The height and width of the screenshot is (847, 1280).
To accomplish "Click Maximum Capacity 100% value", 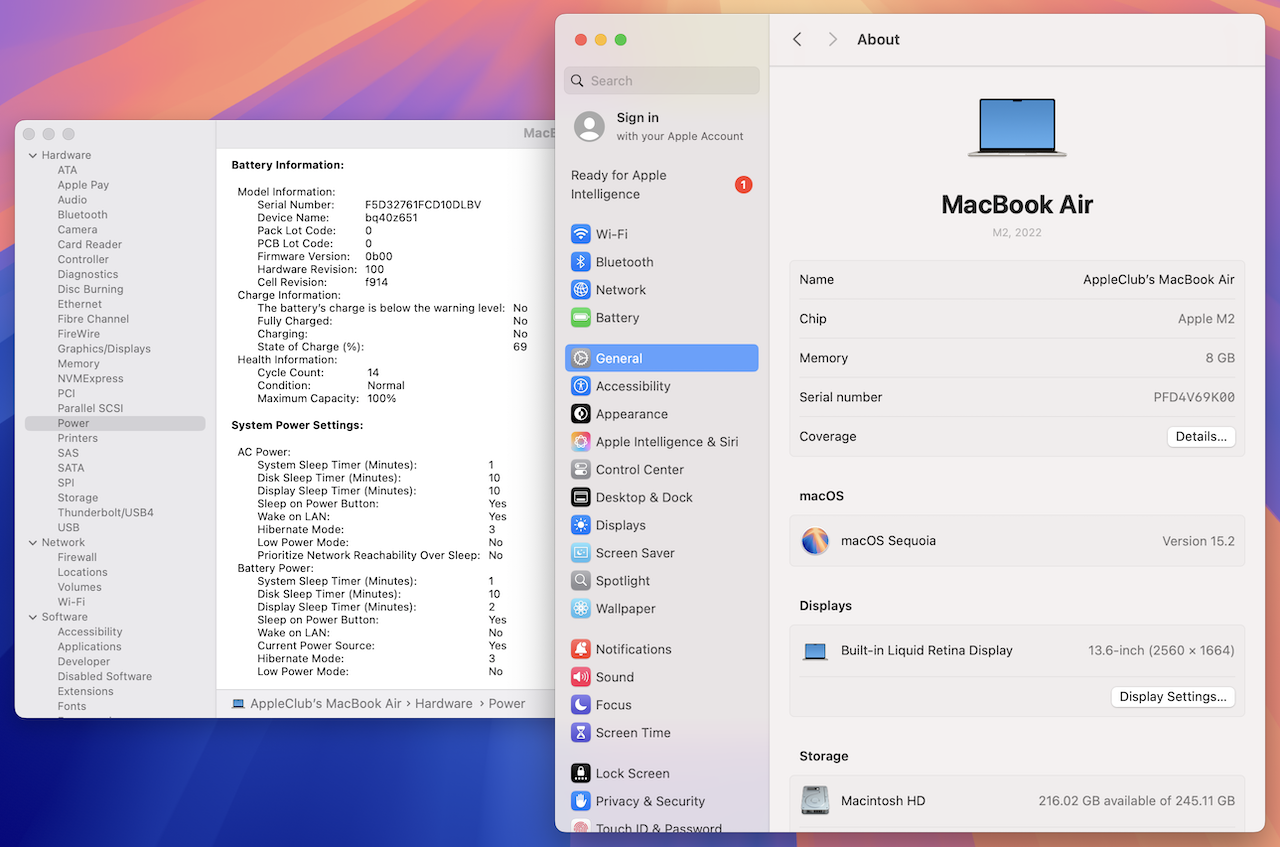I will [382, 399].
